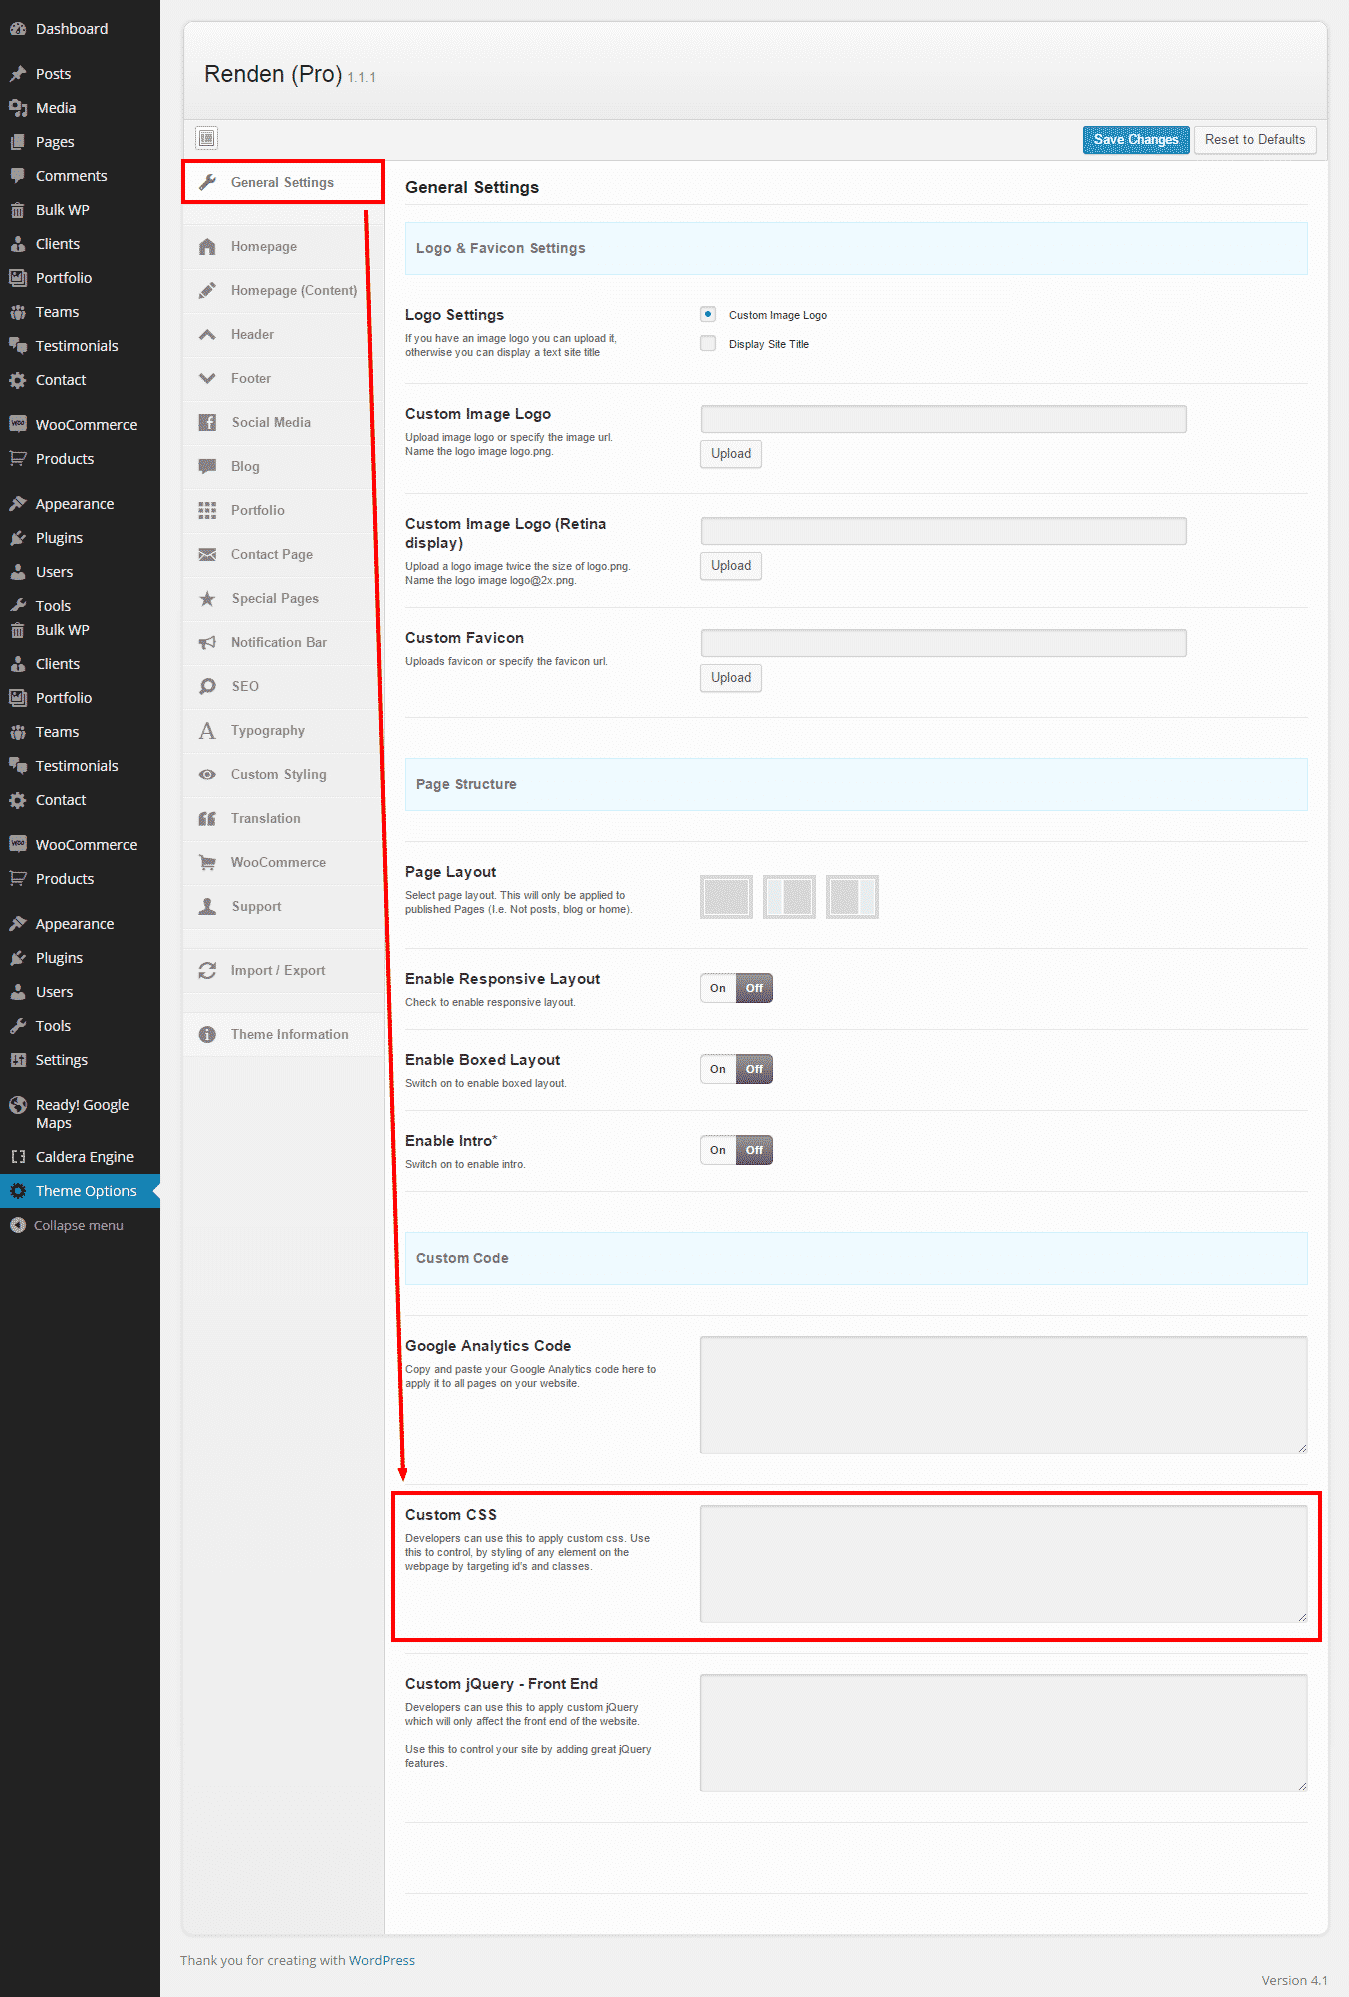This screenshot has width=1349, height=1997.
Task: Click the Import / Export refresh icon
Action: pos(207,971)
